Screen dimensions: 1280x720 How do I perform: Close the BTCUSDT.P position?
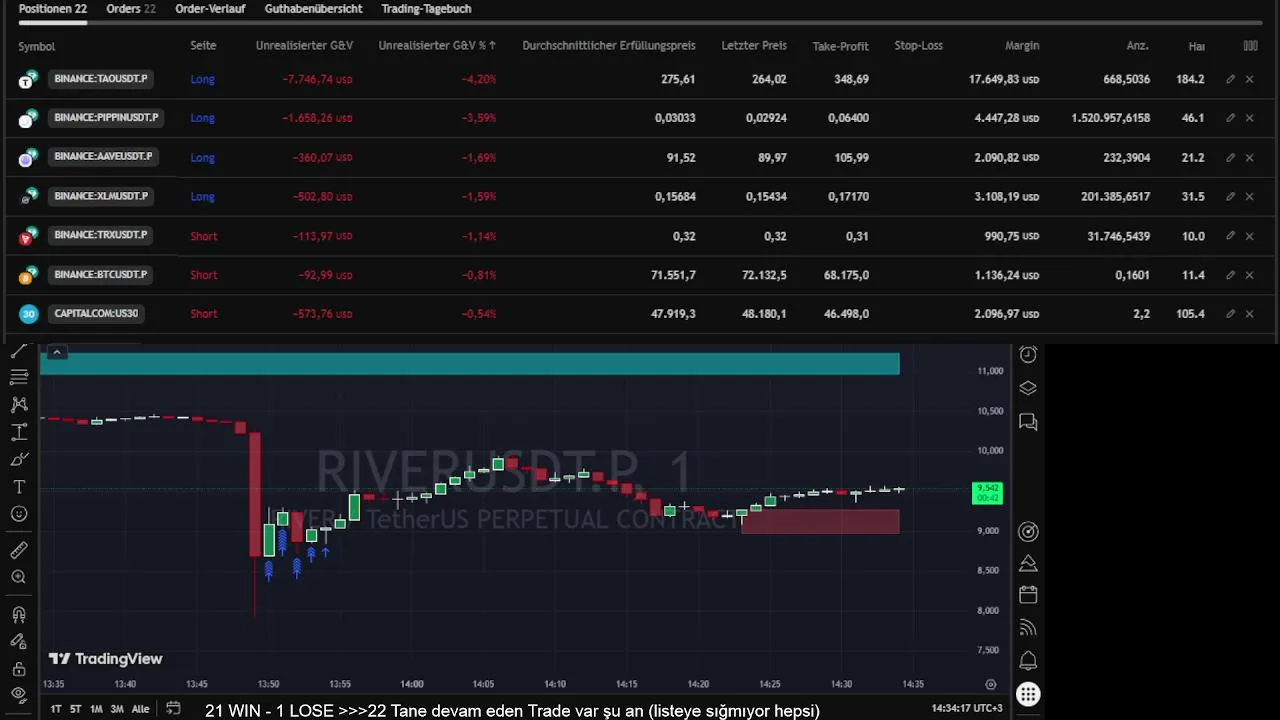1249,275
